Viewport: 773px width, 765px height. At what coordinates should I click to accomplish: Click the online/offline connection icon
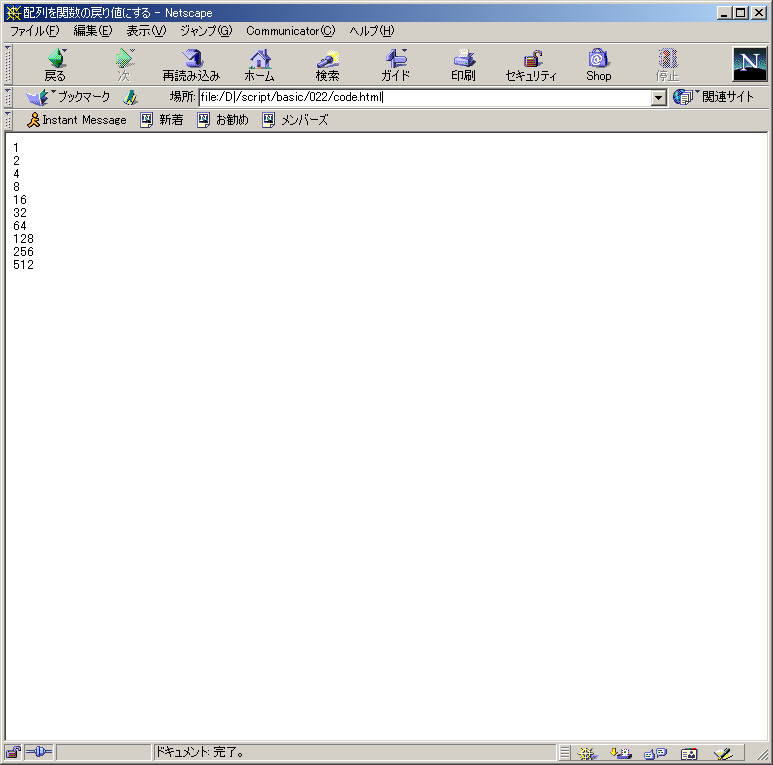point(38,752)
